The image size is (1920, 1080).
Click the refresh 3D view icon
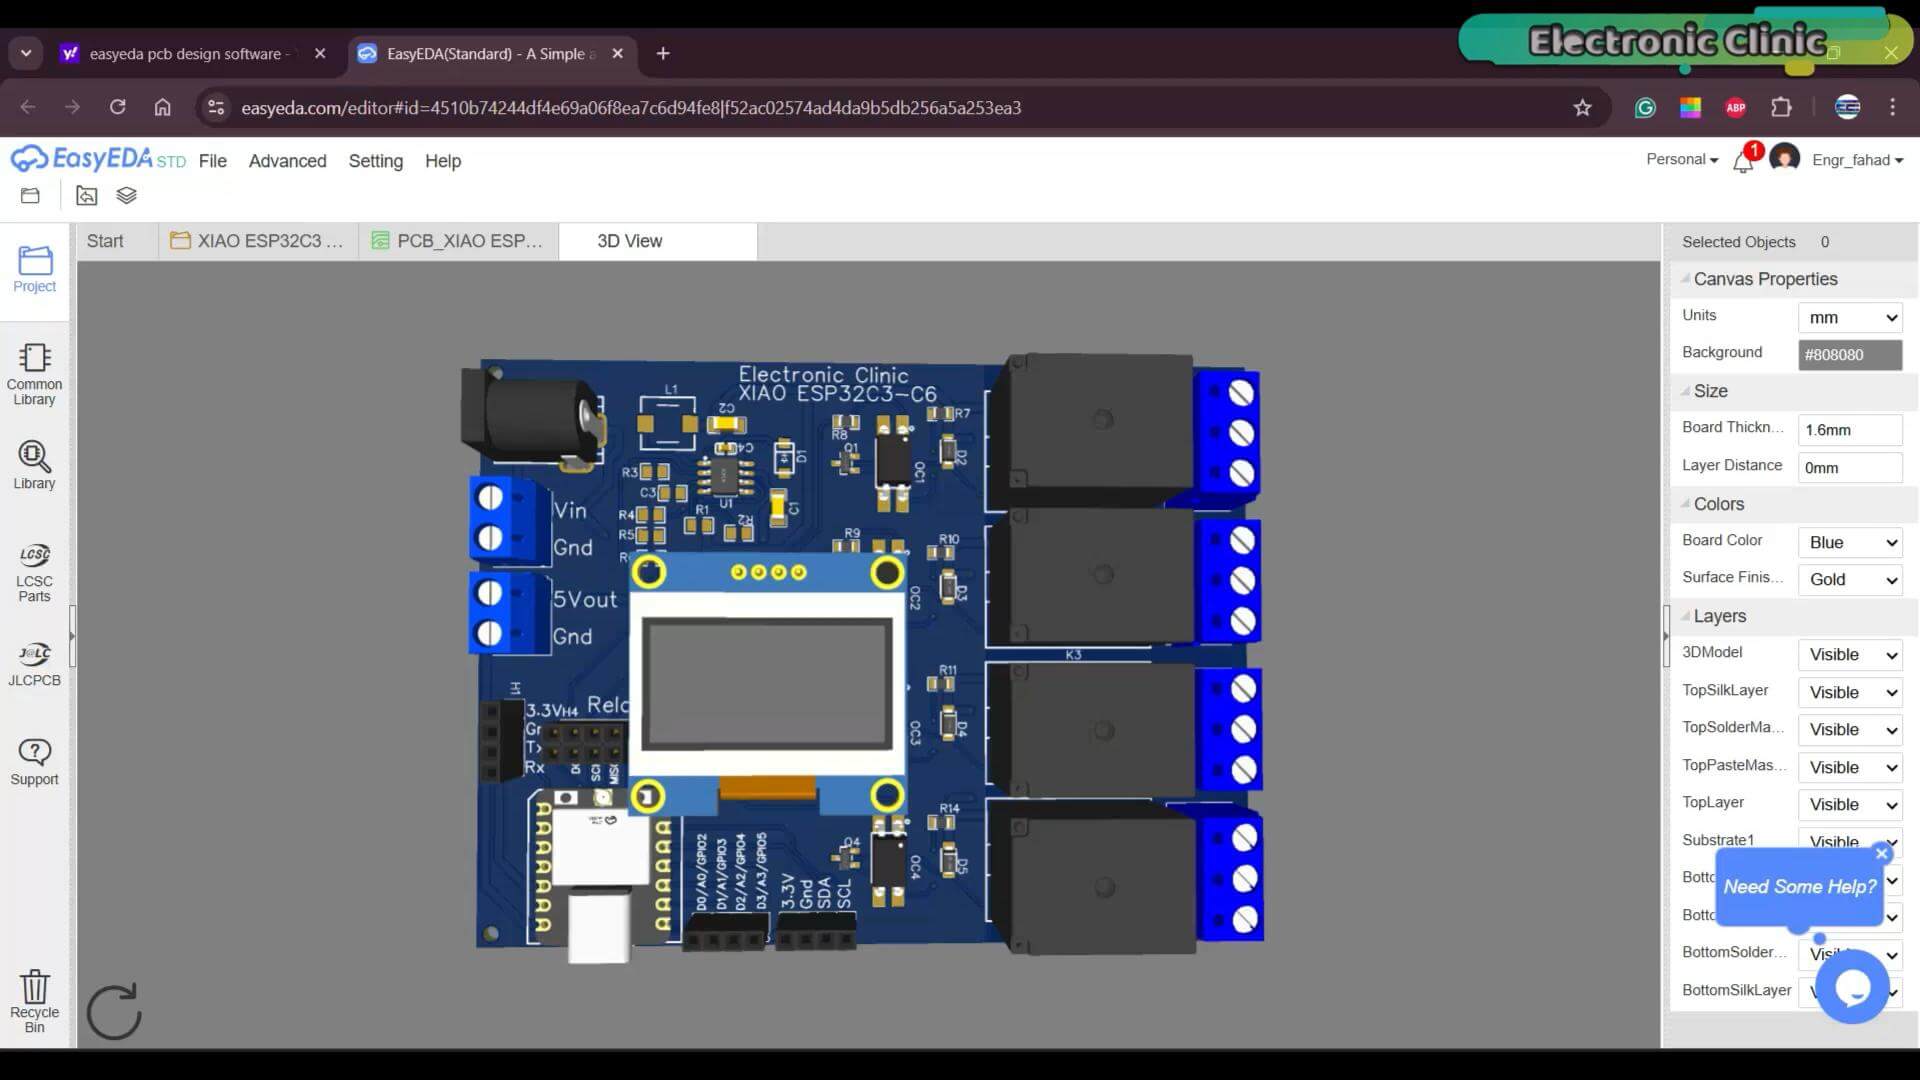114,1012
